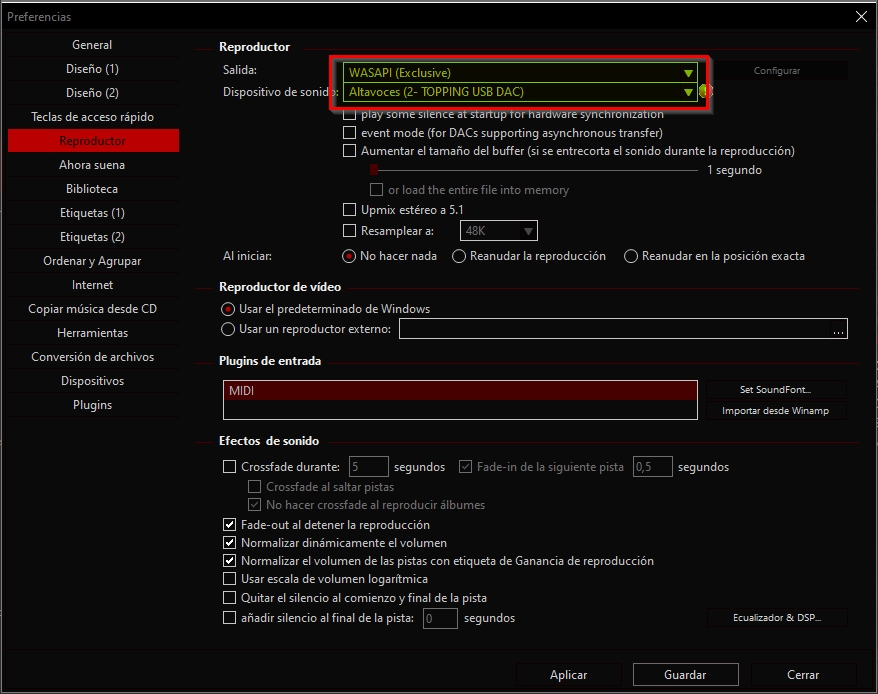Click the añadir silencio seconds field
Image resolution: width=878 pixels, height=694 pixels.
[440, 618]
